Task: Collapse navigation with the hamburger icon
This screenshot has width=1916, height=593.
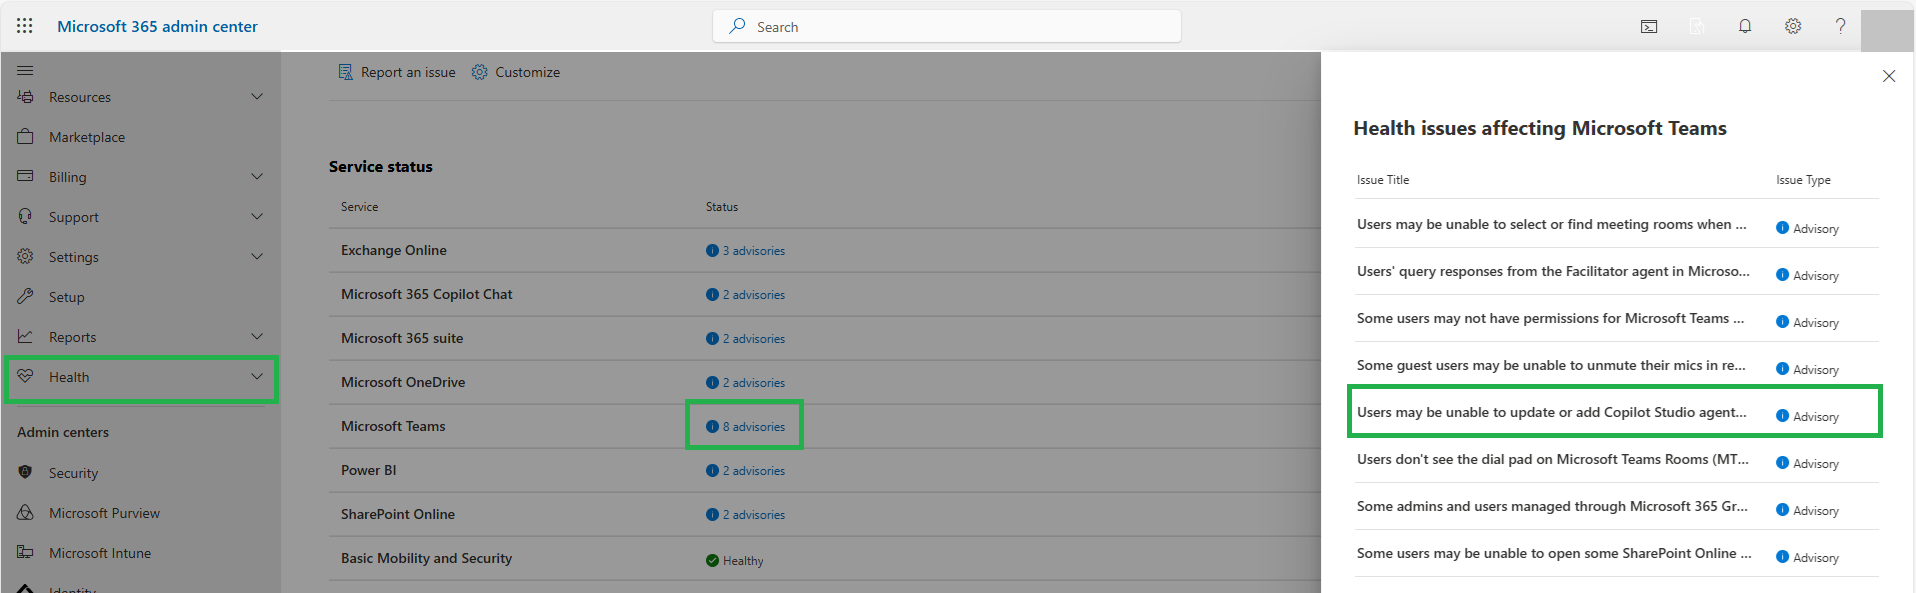Action: 25,70
